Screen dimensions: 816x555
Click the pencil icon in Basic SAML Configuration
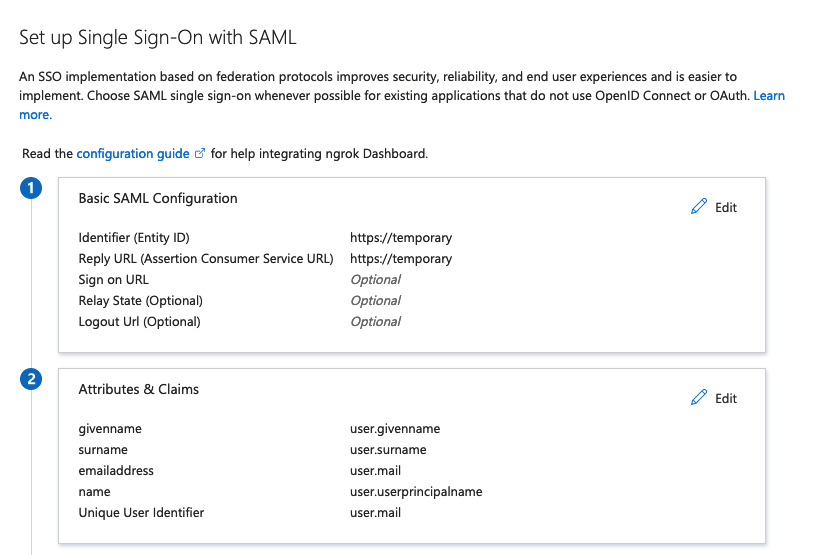tap(699, 207)
